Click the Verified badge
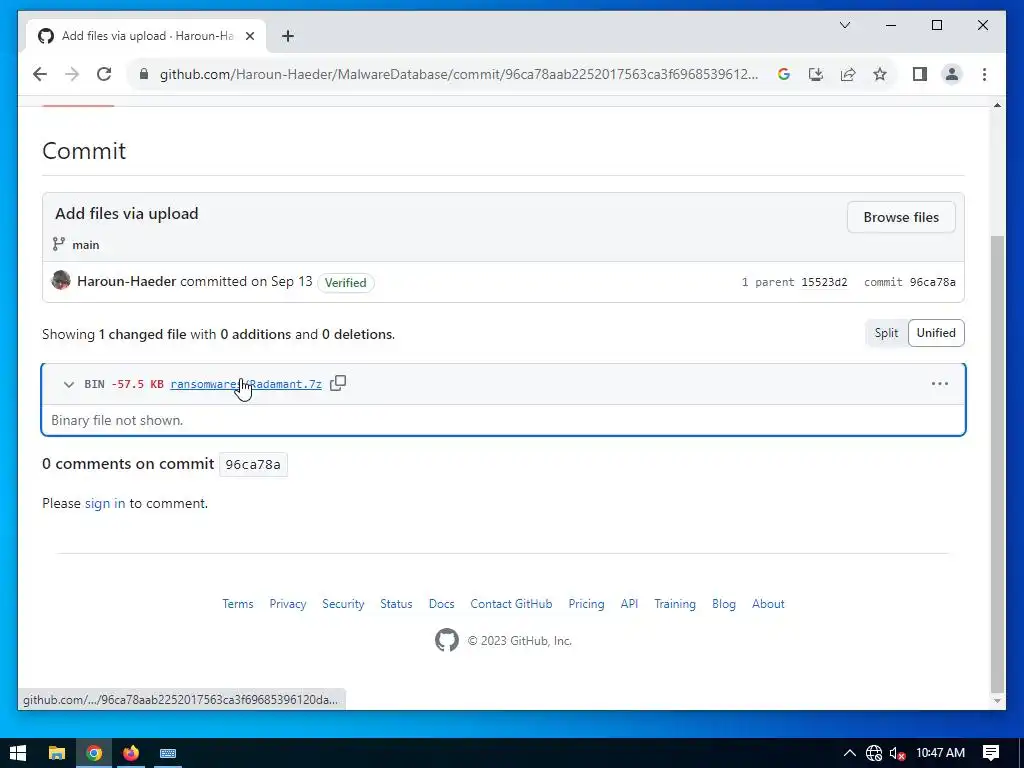Image resolution: width=1024 pixels, height=768 pixels. [345, 283]
